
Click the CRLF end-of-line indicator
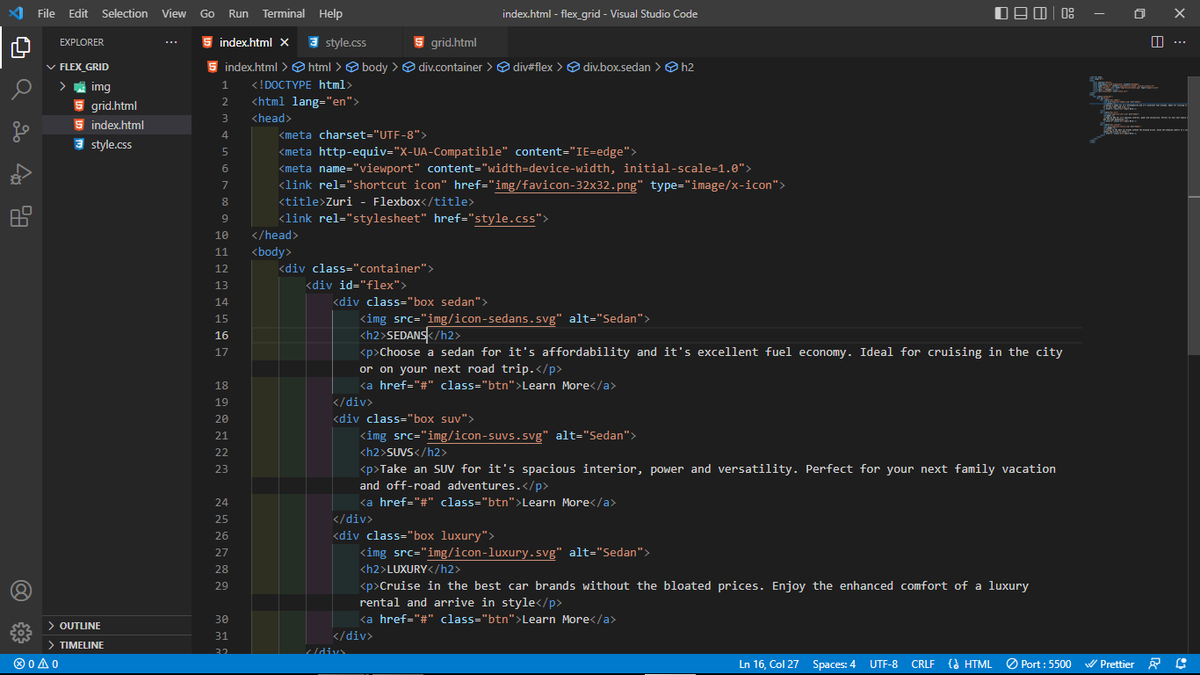(x=923, y=664)
